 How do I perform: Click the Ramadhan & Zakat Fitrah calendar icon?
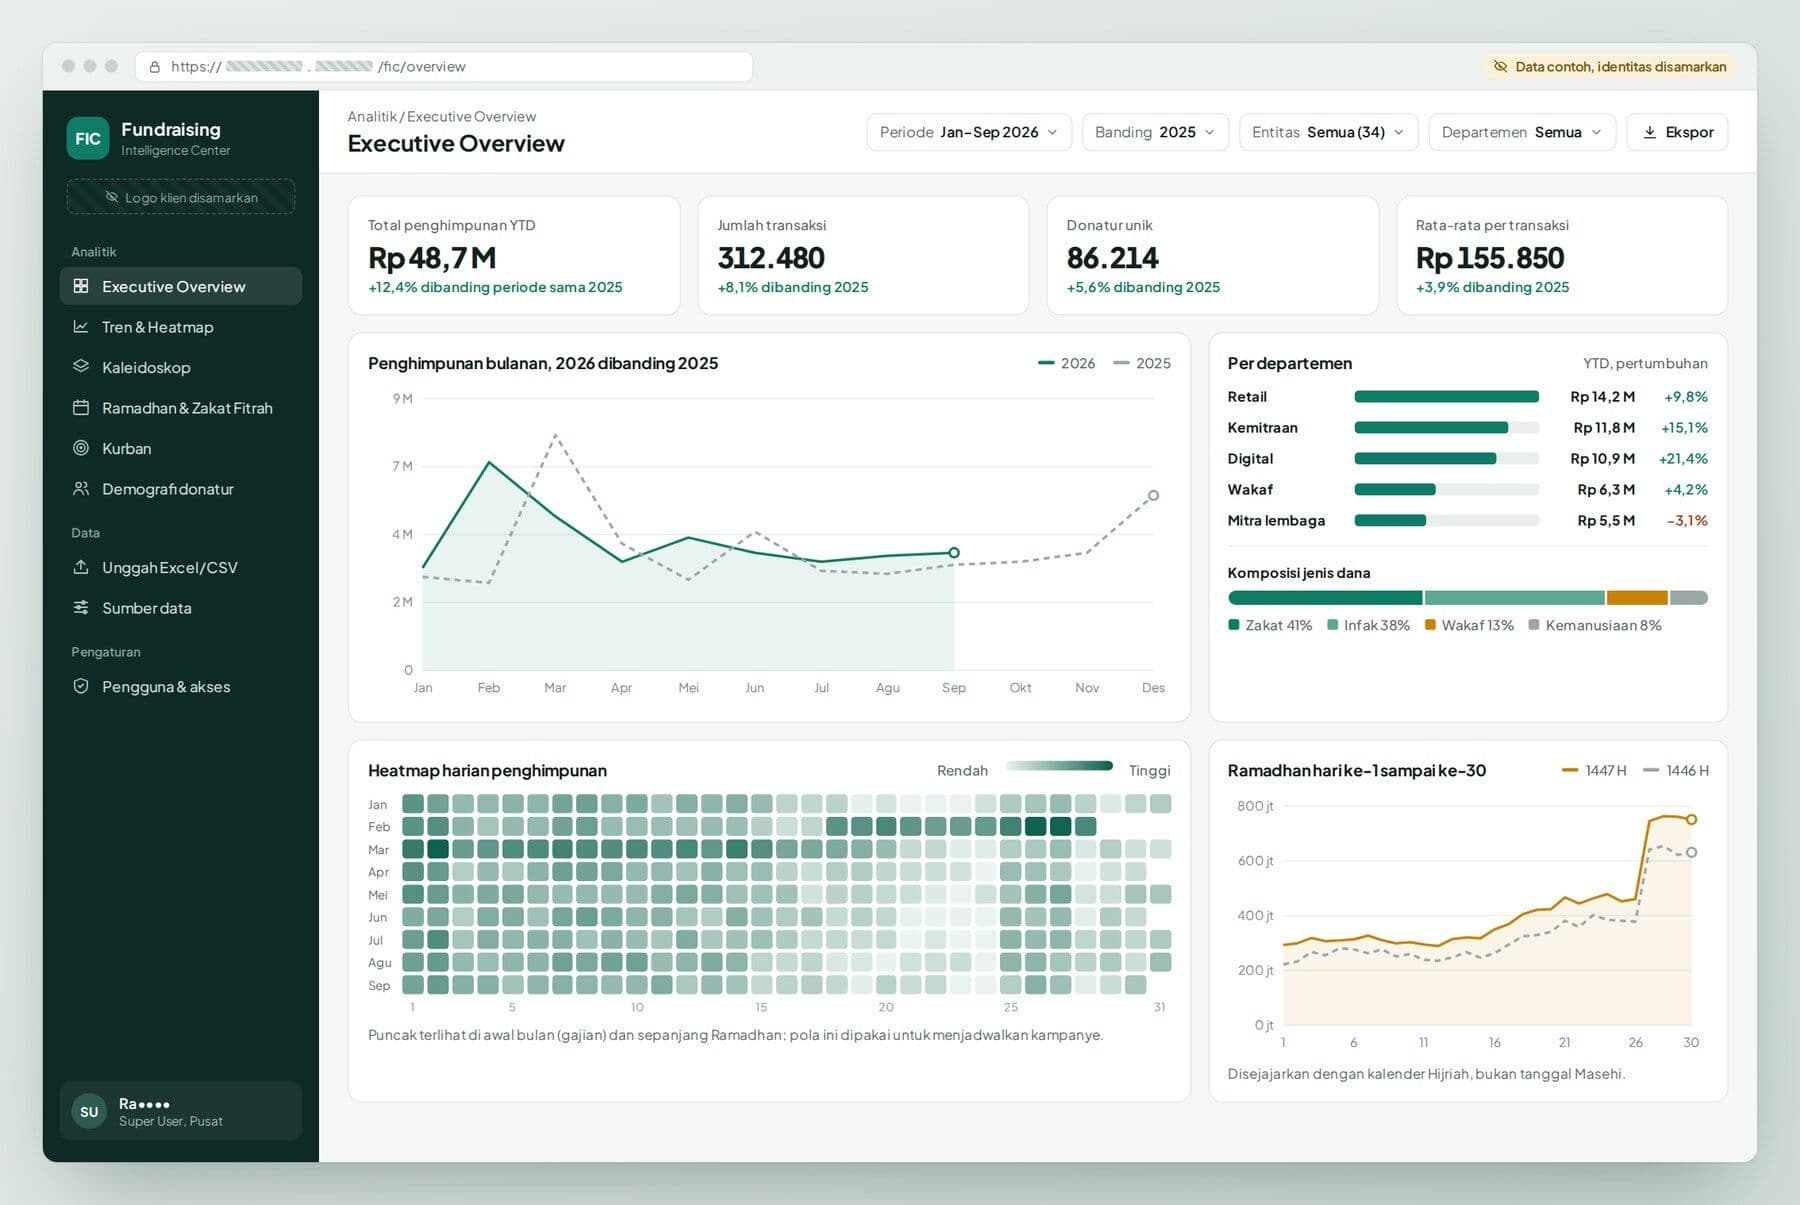[81, 408]
